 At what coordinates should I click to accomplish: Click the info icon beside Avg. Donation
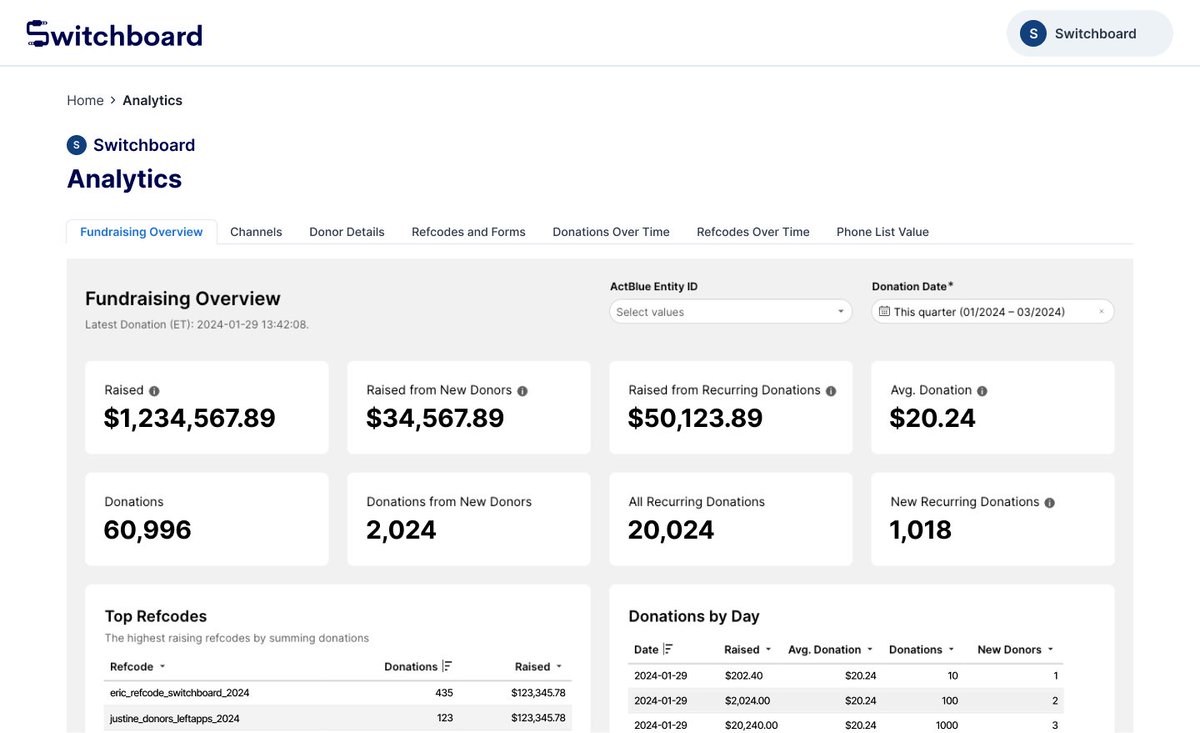tap(984, 390)
